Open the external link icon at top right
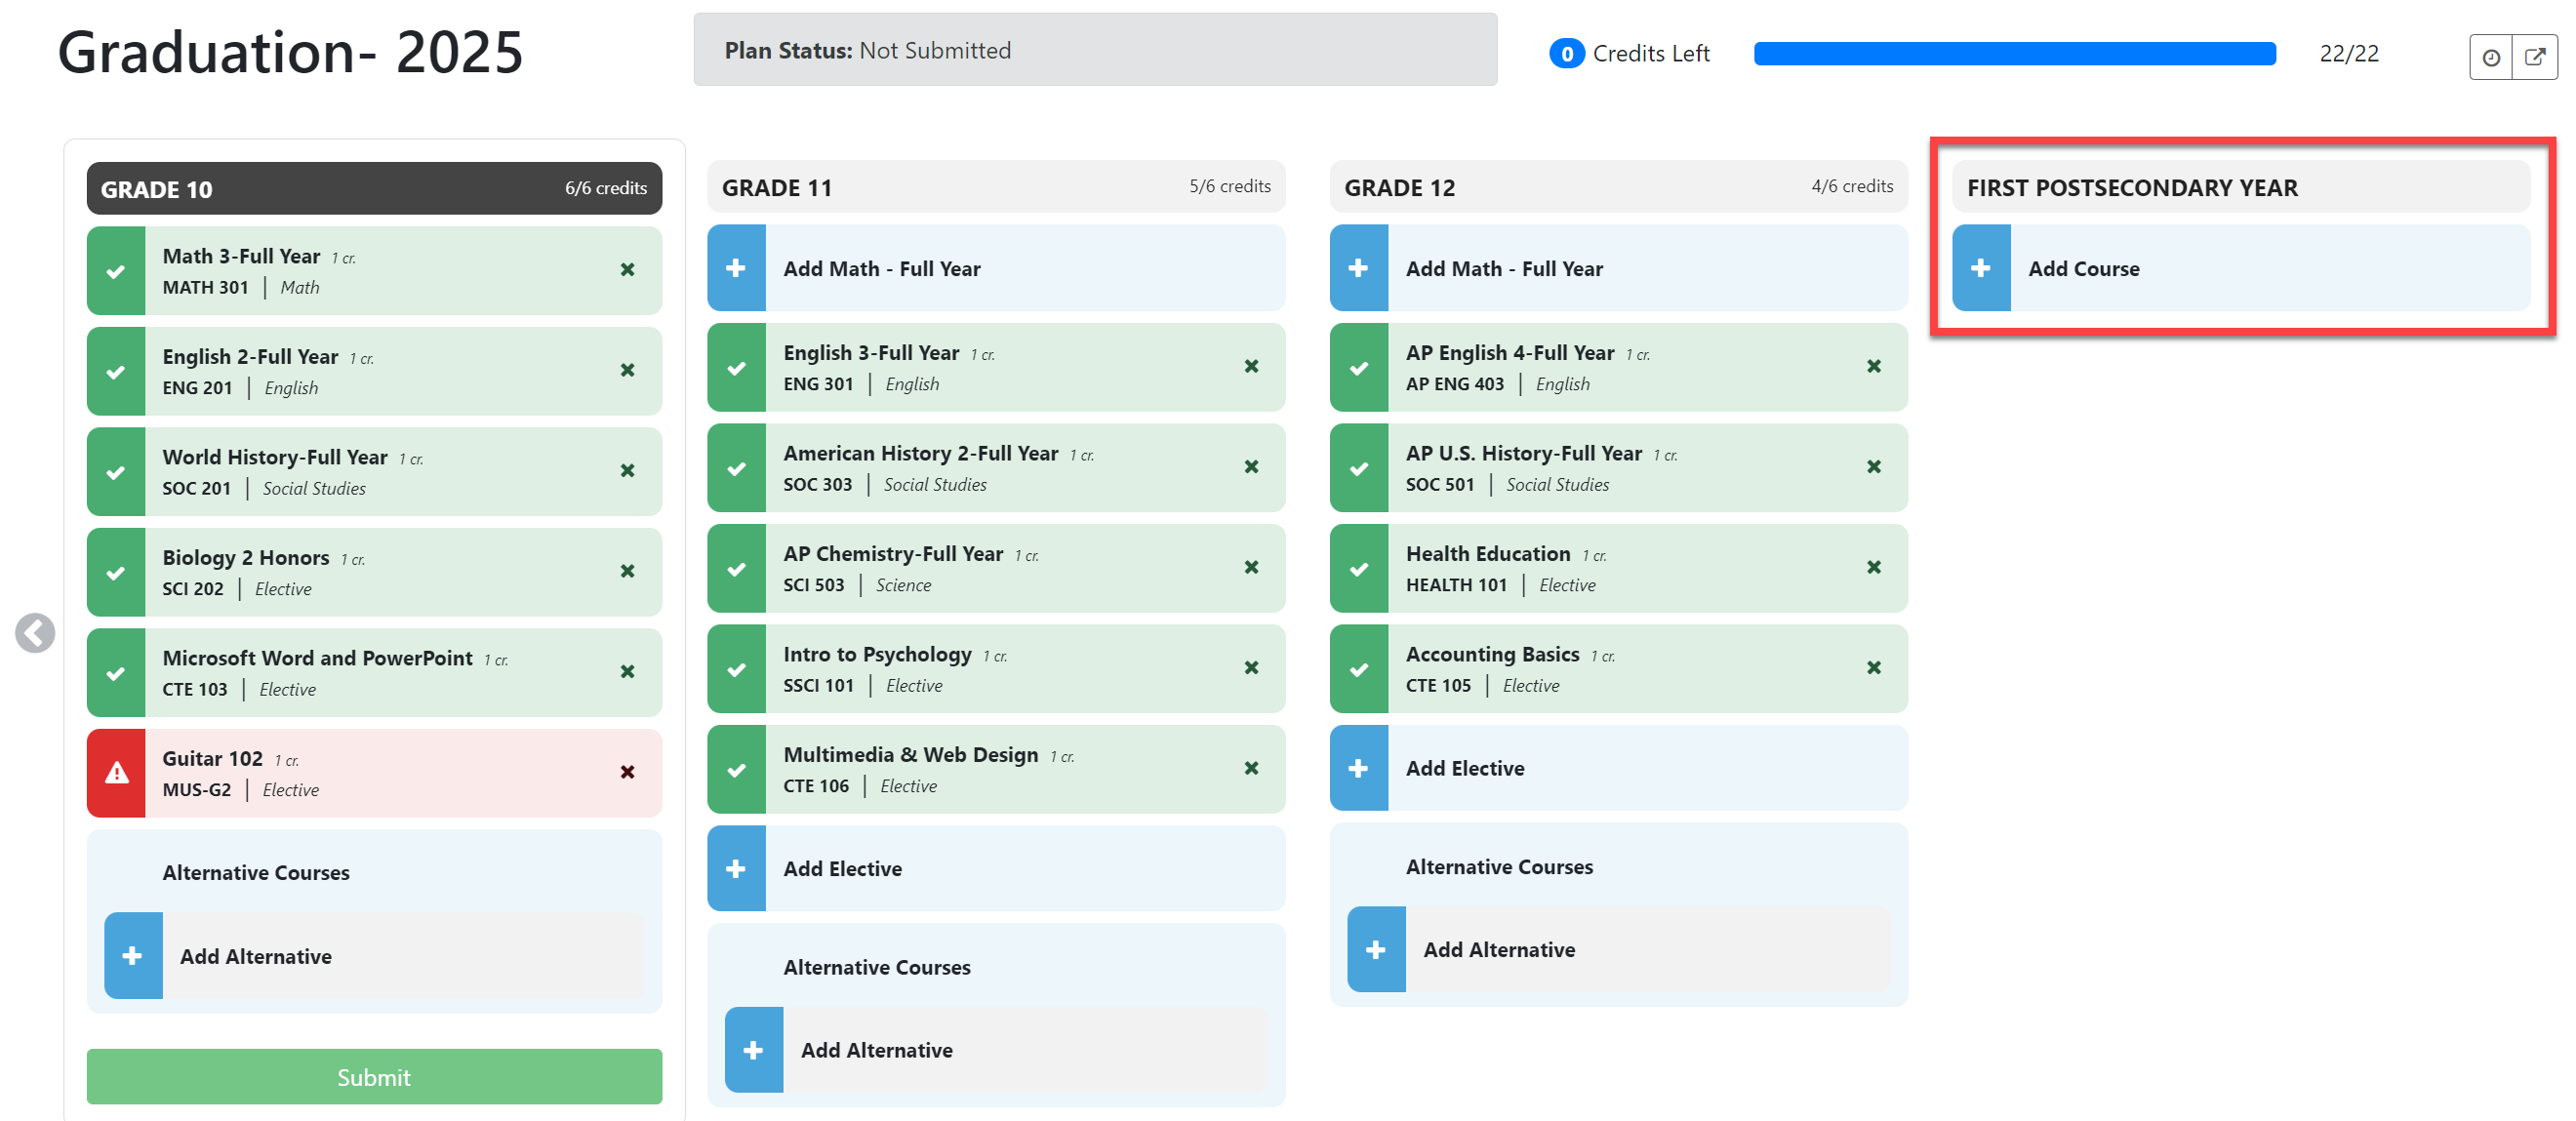 click(2535, 57)
